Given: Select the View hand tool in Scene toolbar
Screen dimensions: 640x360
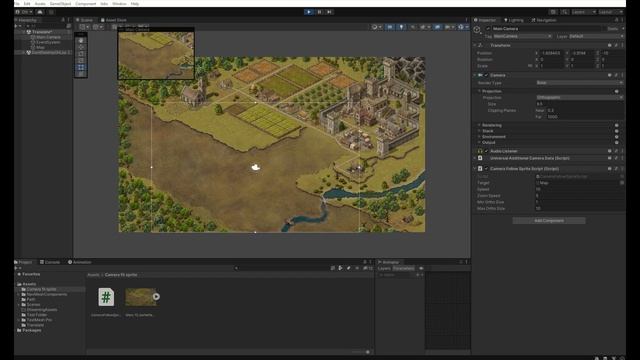Looking at the screenshot, I should (81, 40).
